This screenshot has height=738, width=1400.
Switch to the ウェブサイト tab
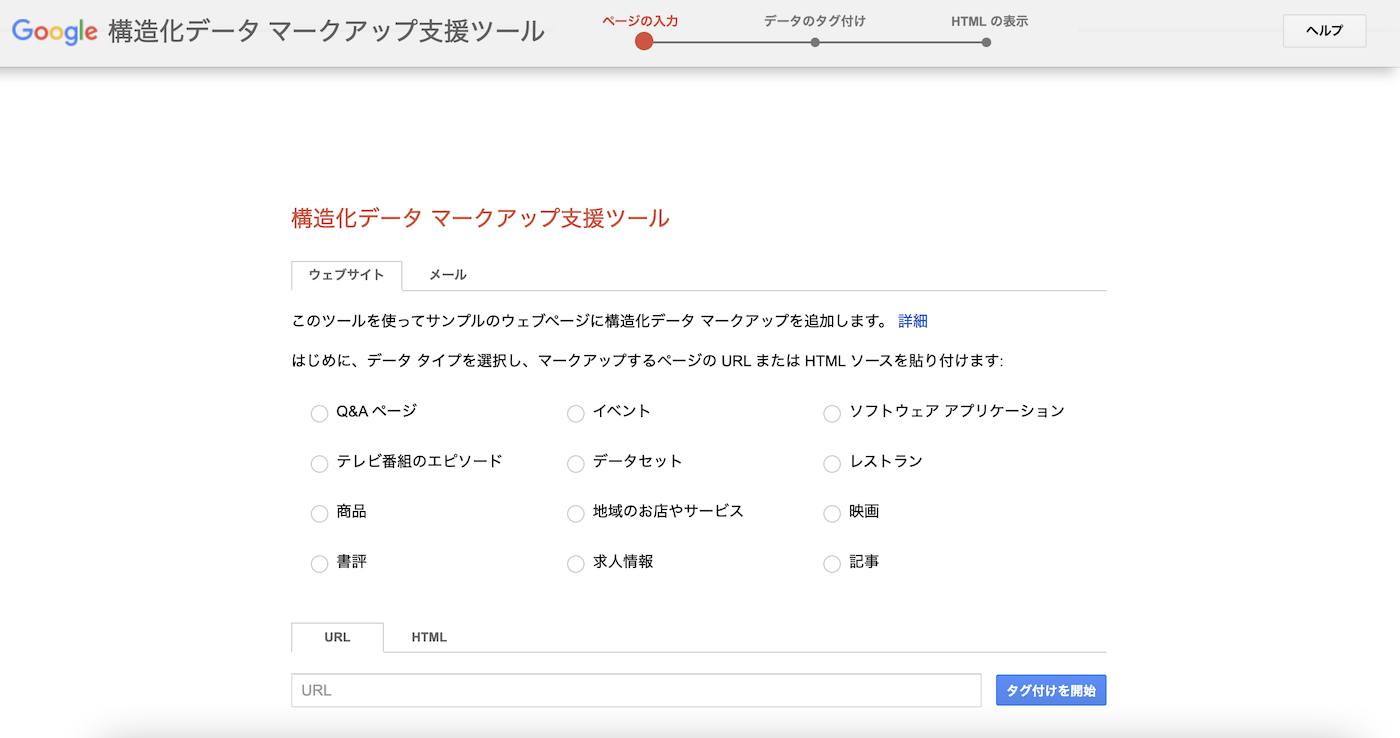346,275
